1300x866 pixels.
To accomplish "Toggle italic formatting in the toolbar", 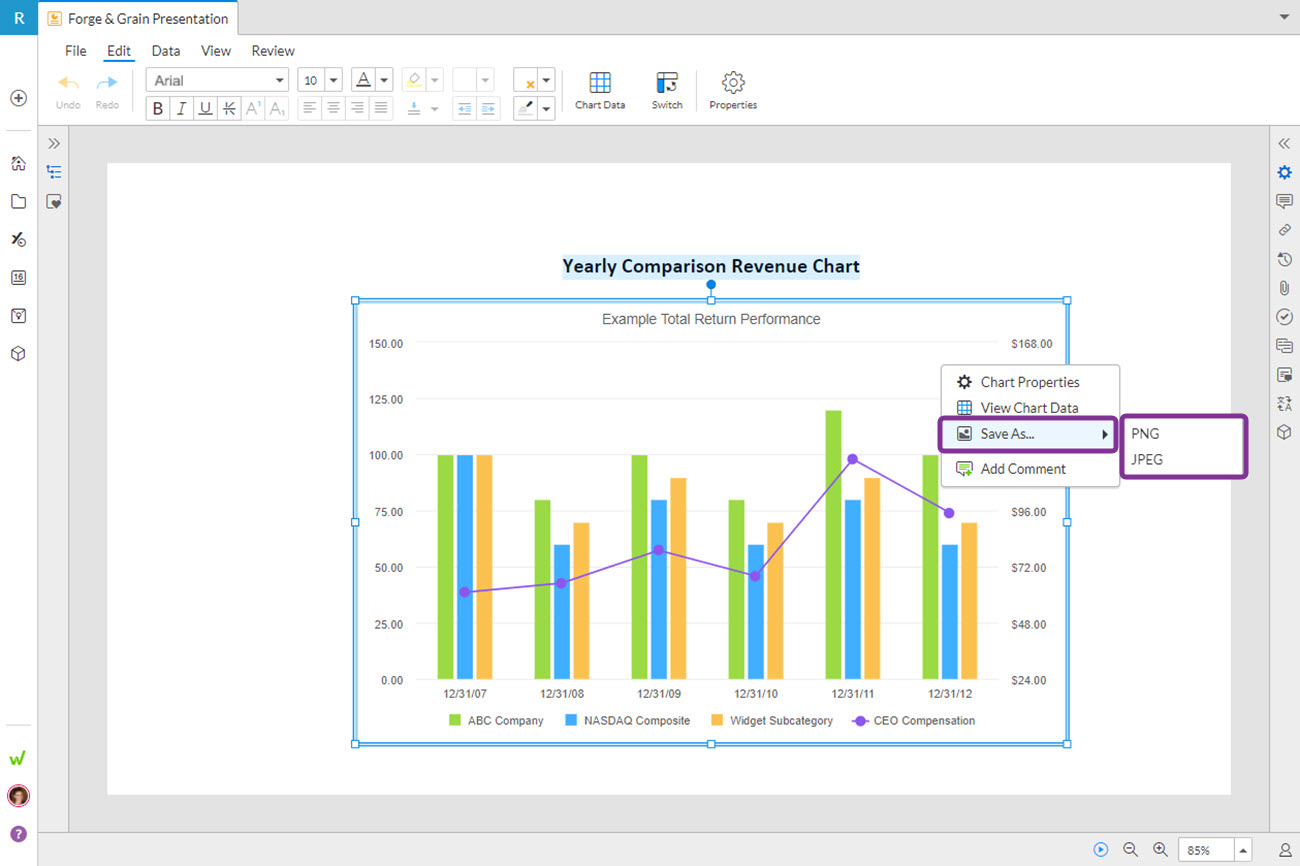I will point(181,108).
